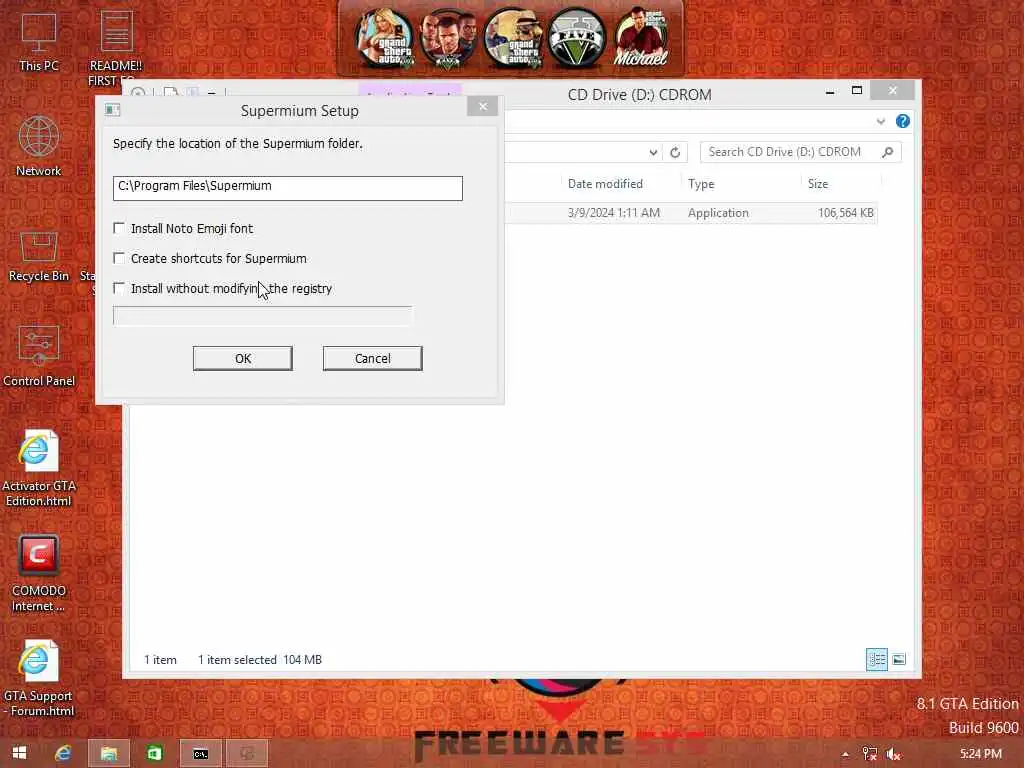Image resolution: width=1024 pixels, height=768 pixels.
Task: Click GTA trio characters dock icon
Action: pos(448,39)
